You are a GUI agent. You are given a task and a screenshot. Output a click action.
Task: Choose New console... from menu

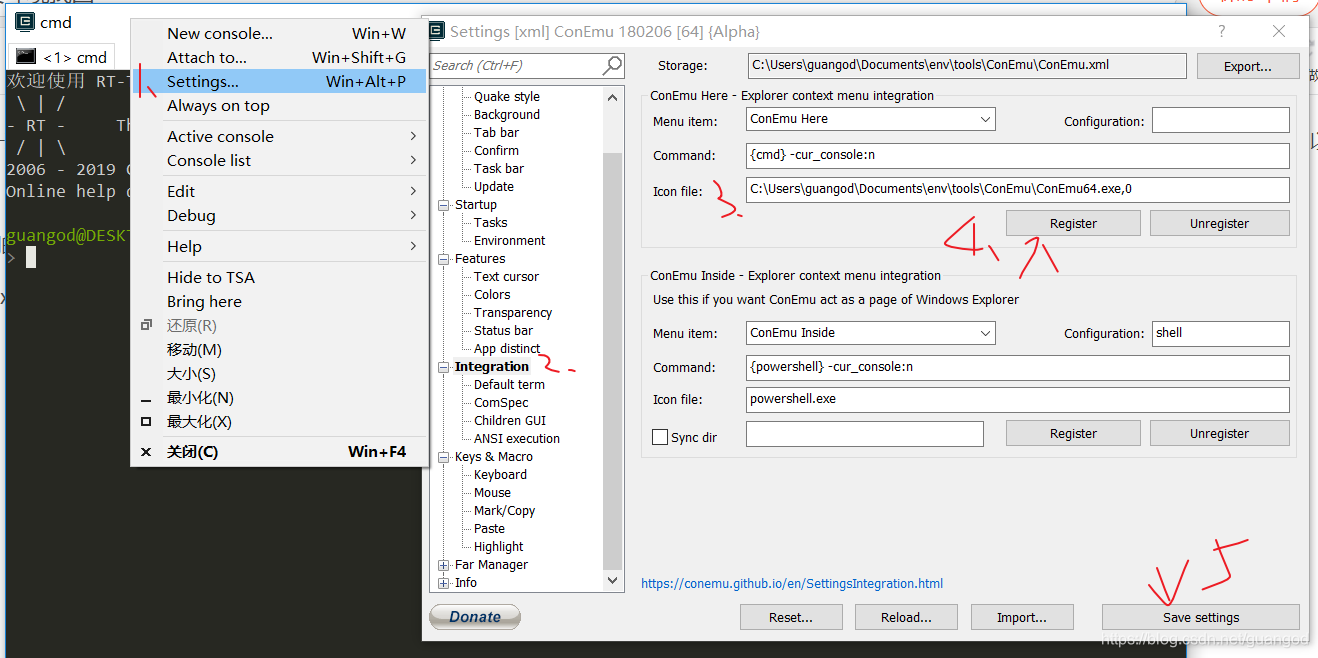click(279, 33)
